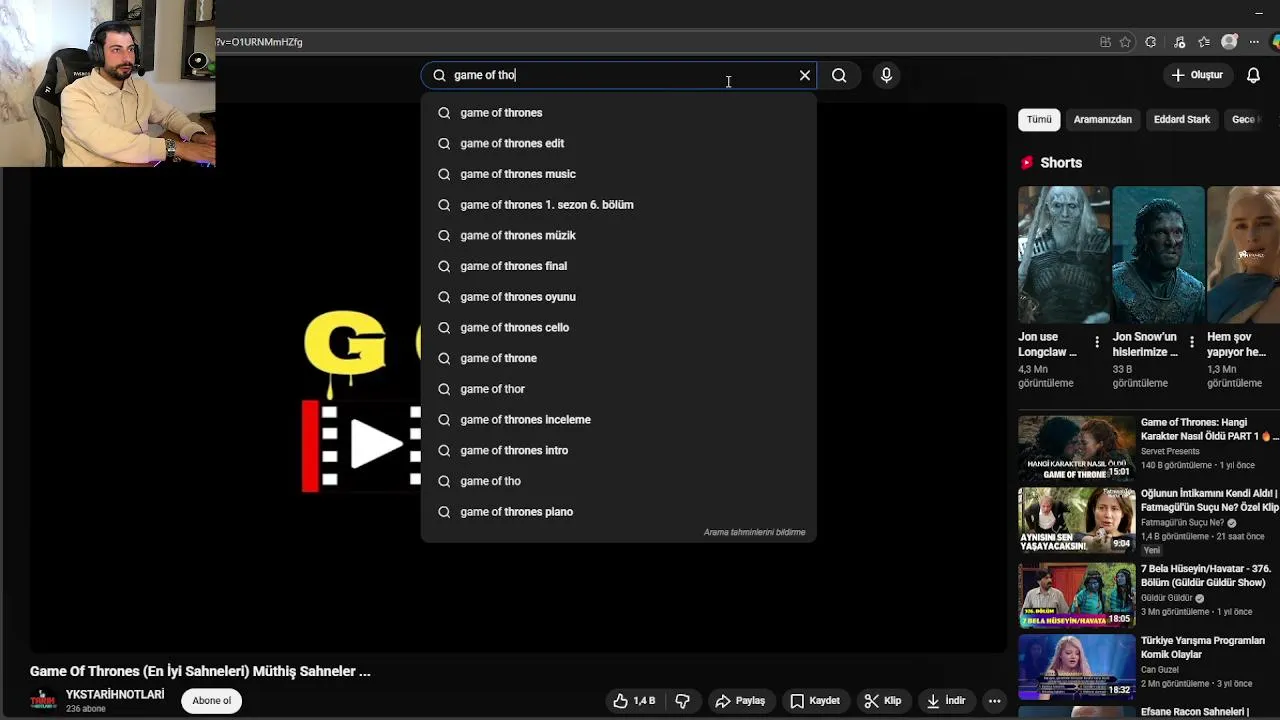The width and height of the screenshot is (1280, 720).
Task: Click the 'Efsane Racon Sahneleri' video title
Action: [x=1195, y=712]
